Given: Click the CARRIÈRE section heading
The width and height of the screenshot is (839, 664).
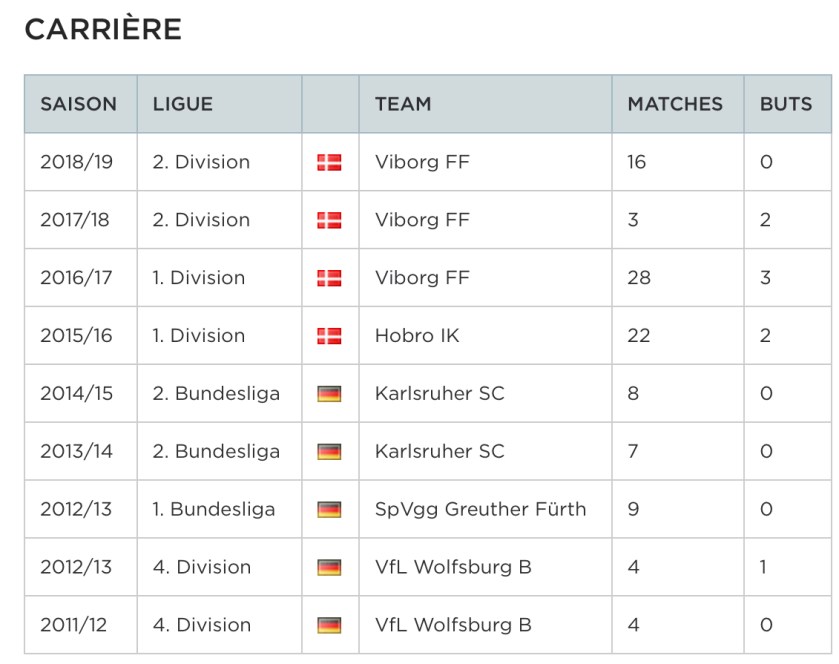Looking at the screenshot, I should [103, 31].
